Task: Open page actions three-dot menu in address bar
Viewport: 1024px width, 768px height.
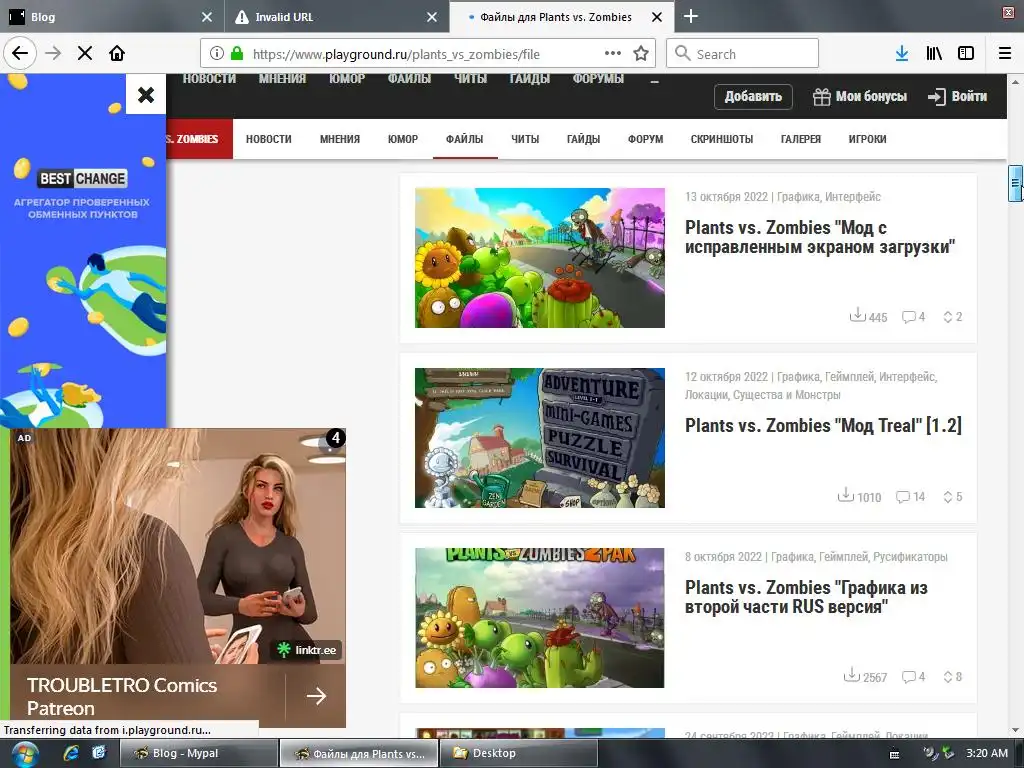Action: coord(613,54)
